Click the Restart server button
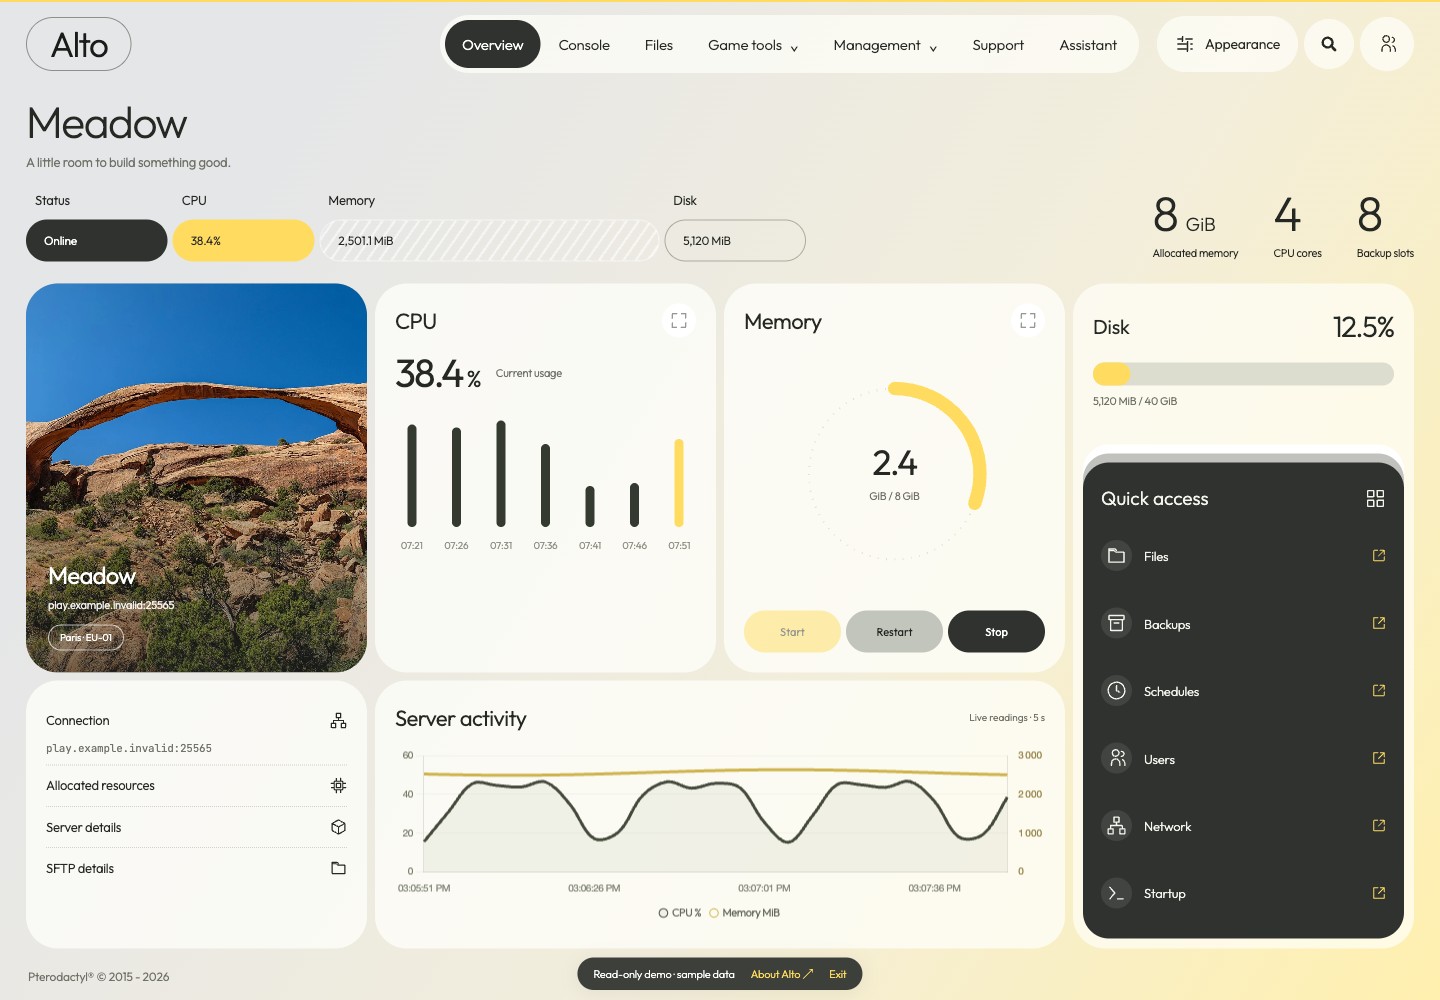1440x1000 pixels. point(894,632)
